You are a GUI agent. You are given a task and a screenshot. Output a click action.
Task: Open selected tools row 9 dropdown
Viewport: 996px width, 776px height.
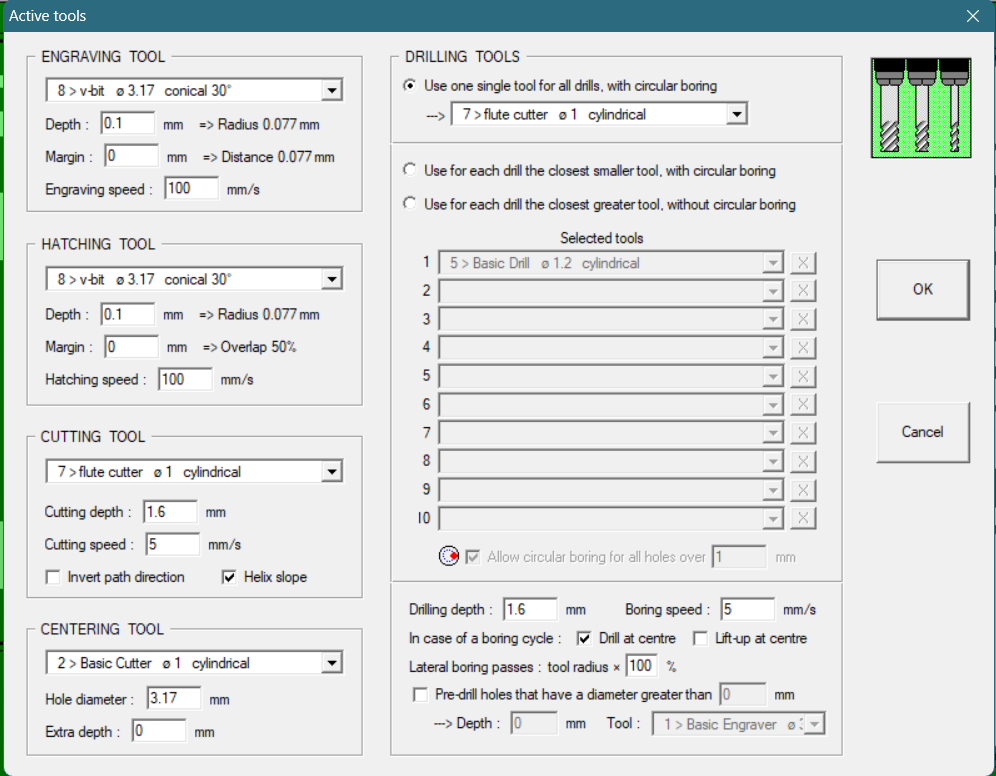point(772,490)
